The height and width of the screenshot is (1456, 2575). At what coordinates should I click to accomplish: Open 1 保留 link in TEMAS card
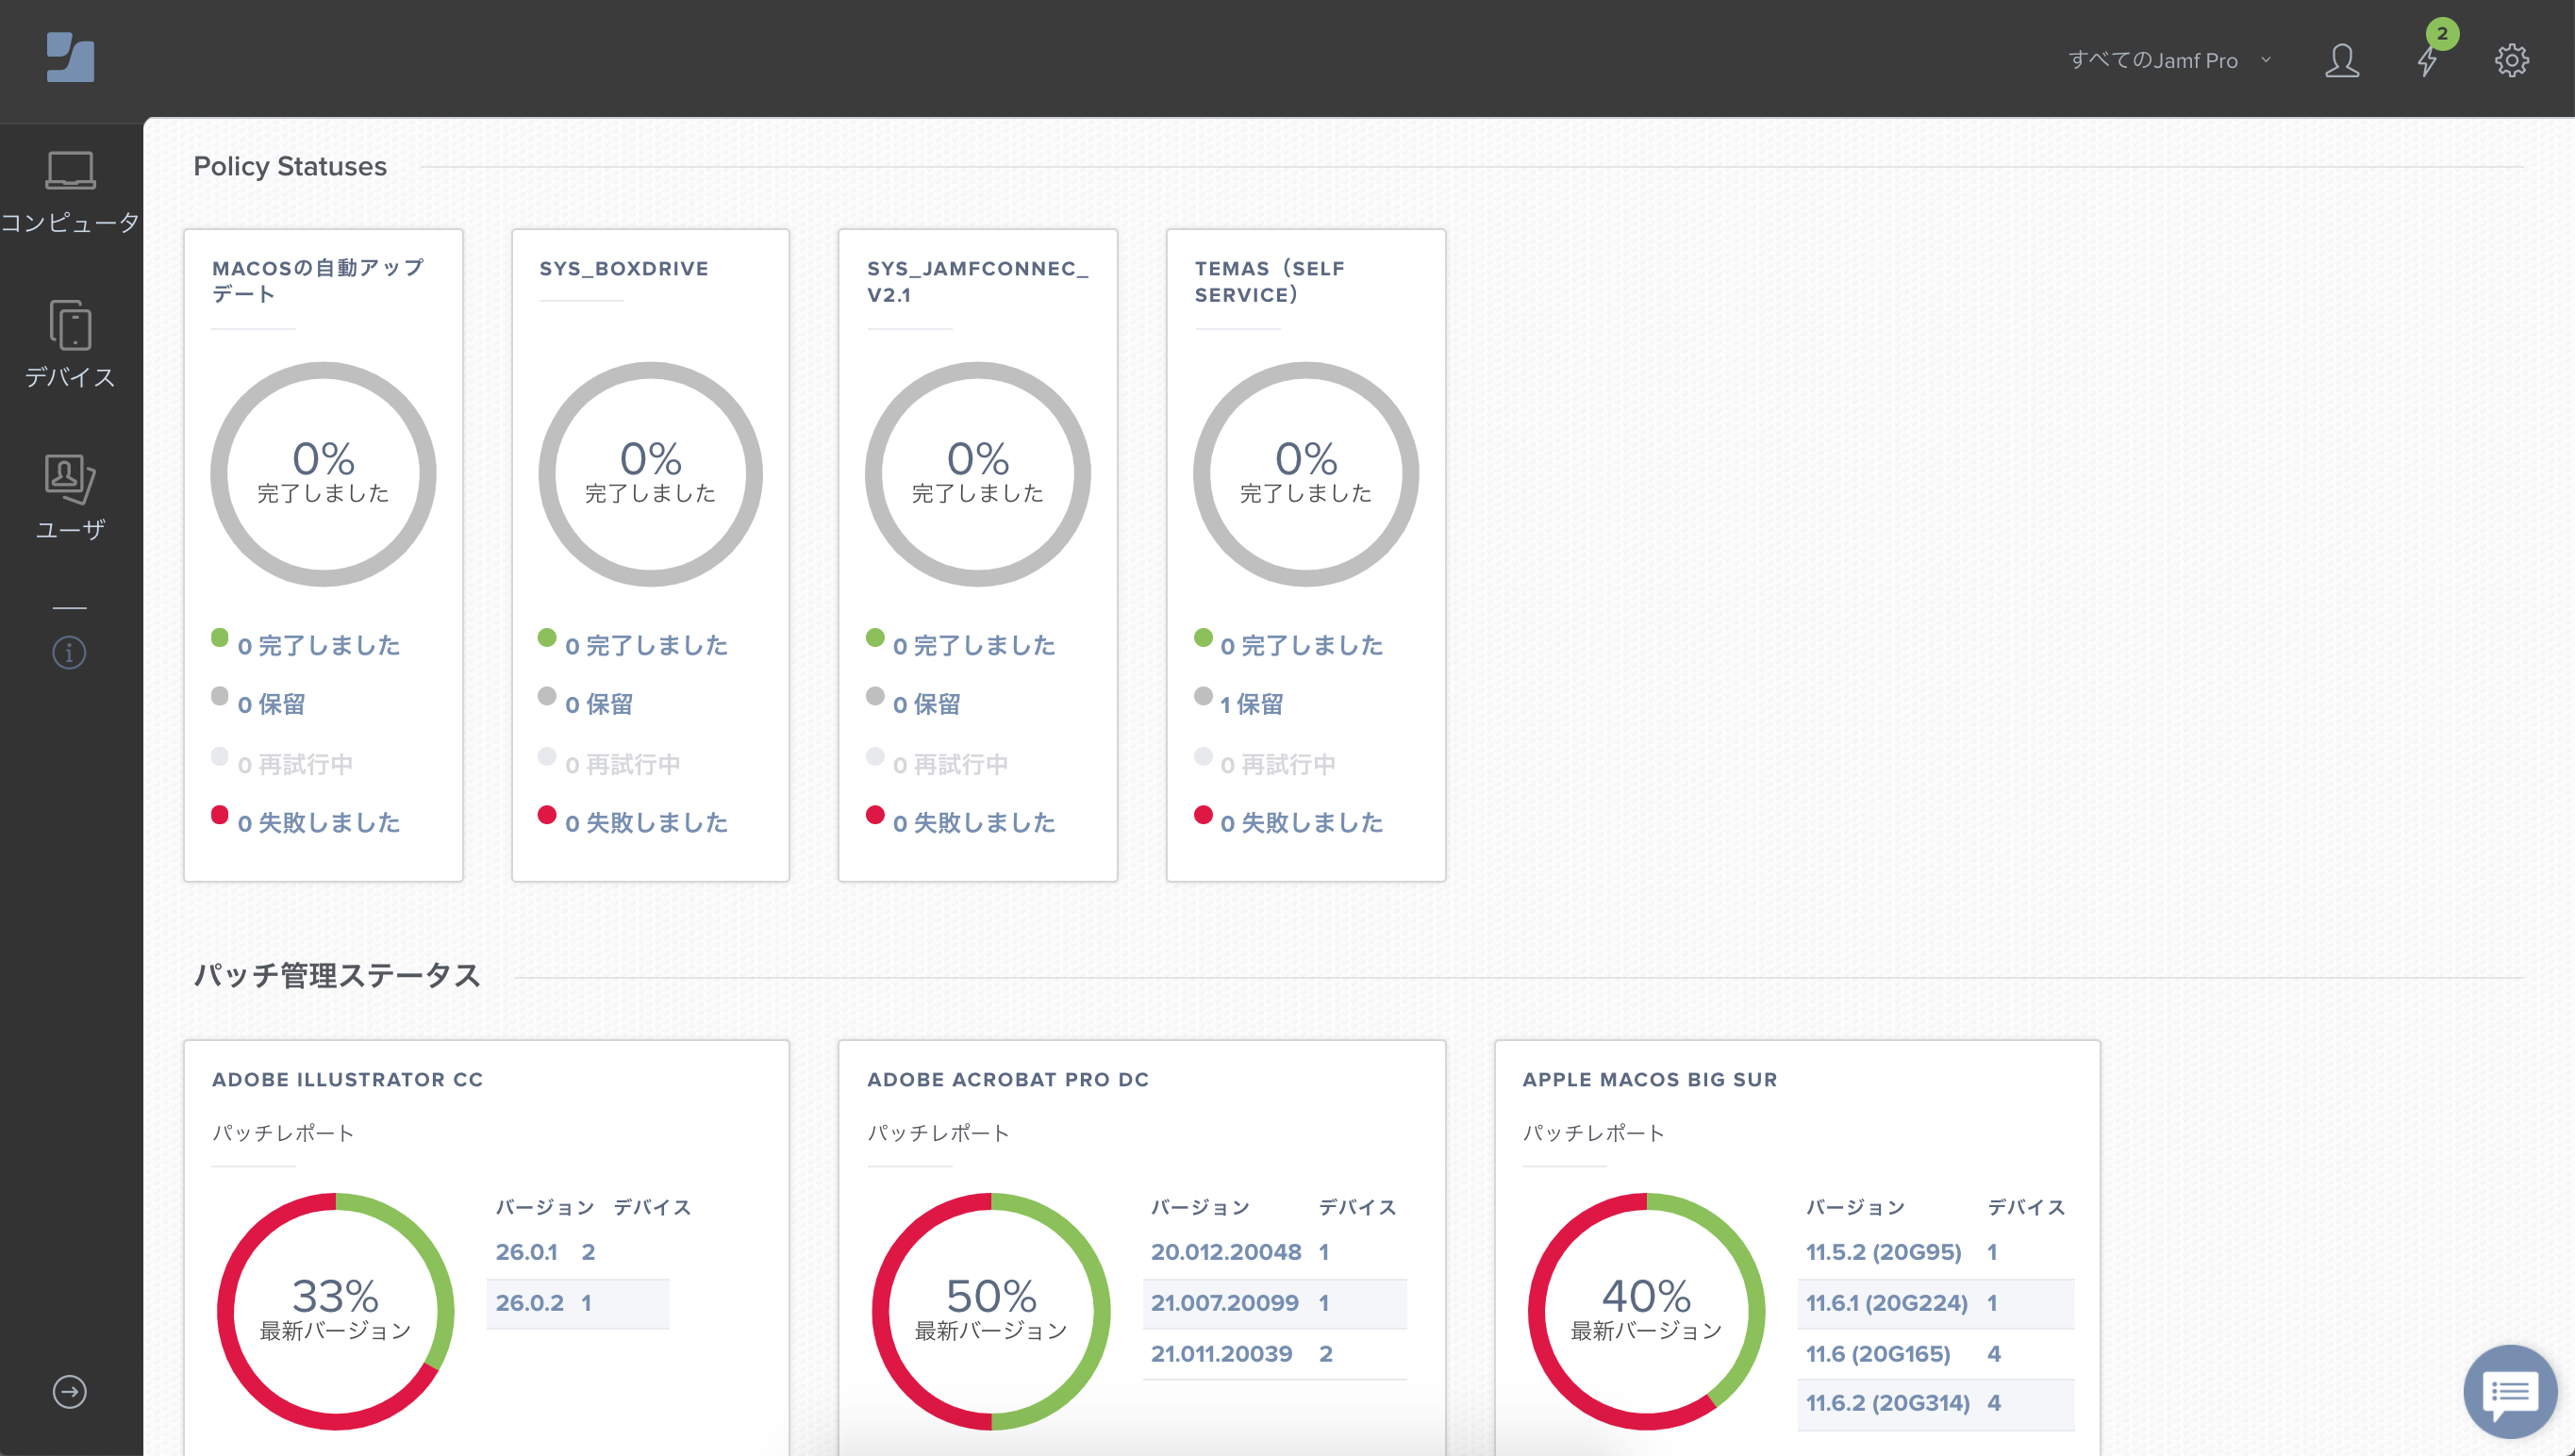(x=1251, y=704)
